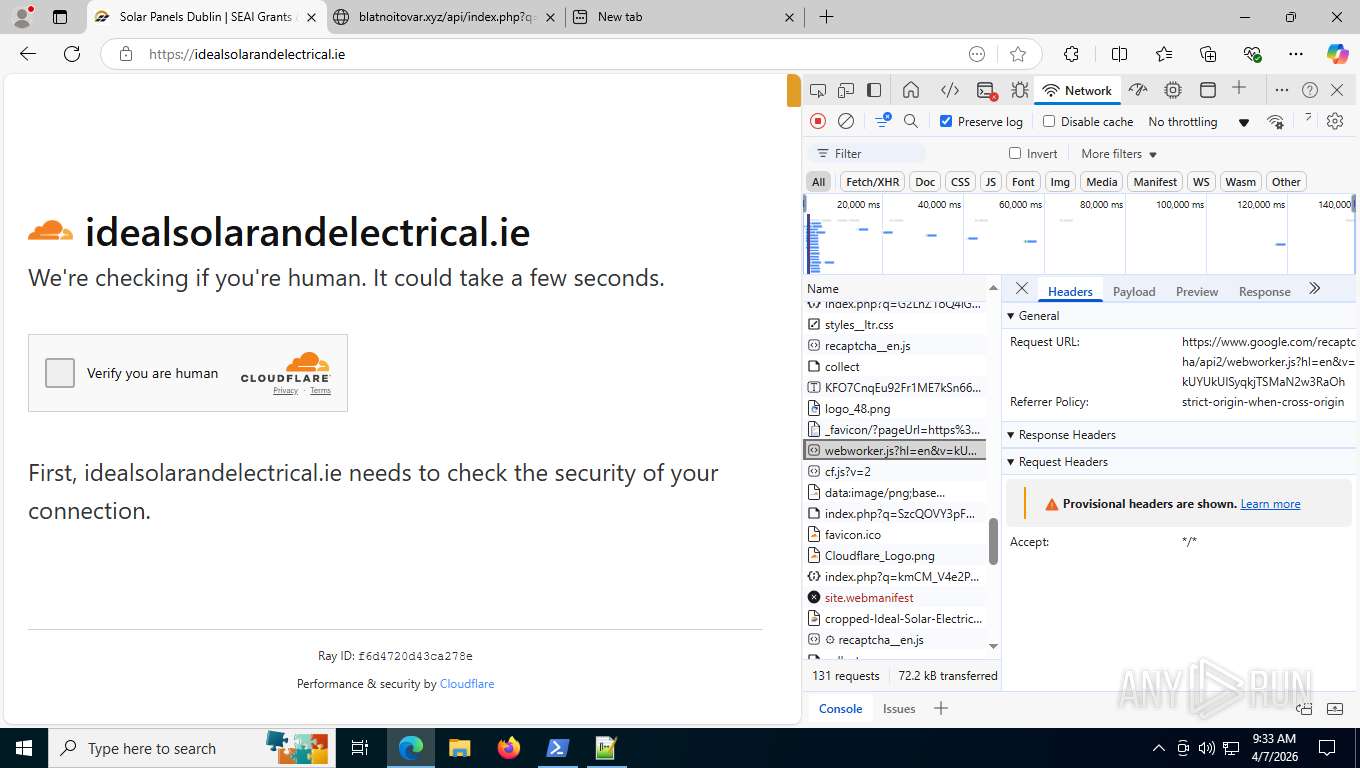Viewport: 1360px width, 768px height.
Task: Refresh the browser page
Action: 72,54
